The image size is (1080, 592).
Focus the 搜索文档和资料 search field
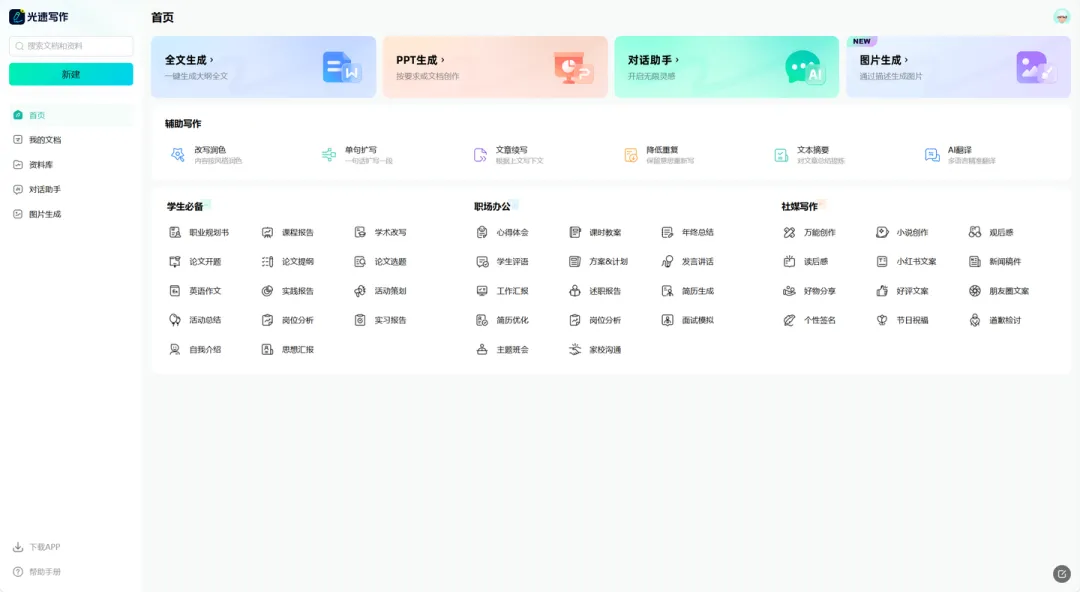point(71,46)
